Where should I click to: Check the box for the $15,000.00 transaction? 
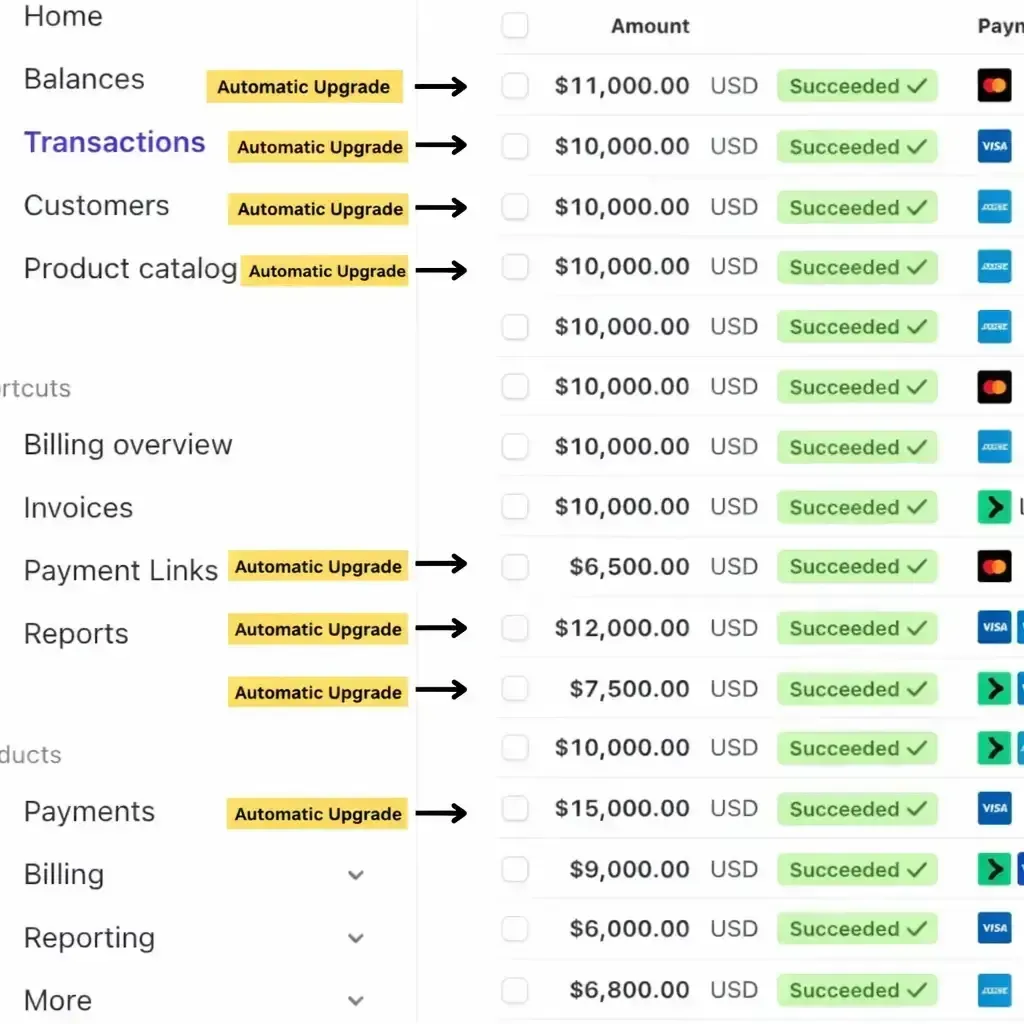click(515, 808)
